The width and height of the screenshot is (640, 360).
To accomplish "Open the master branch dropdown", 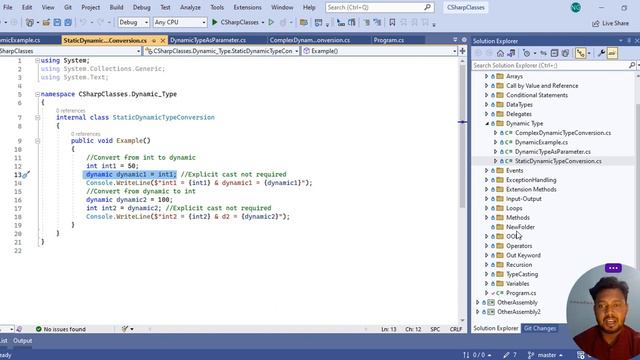I will point(546,355).
